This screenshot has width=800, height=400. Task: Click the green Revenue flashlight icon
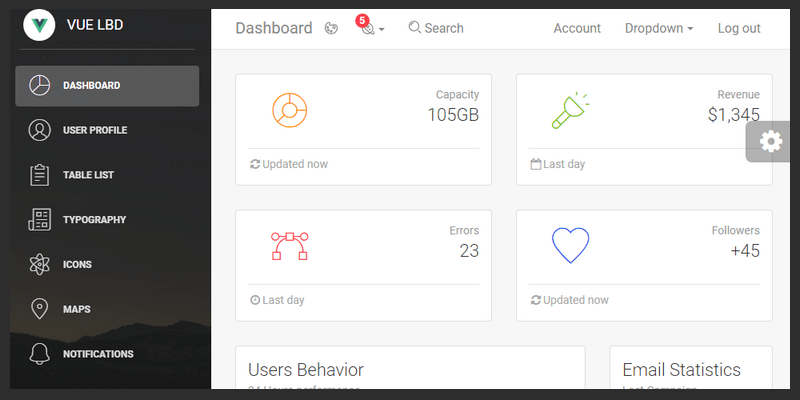pos(571,110)
